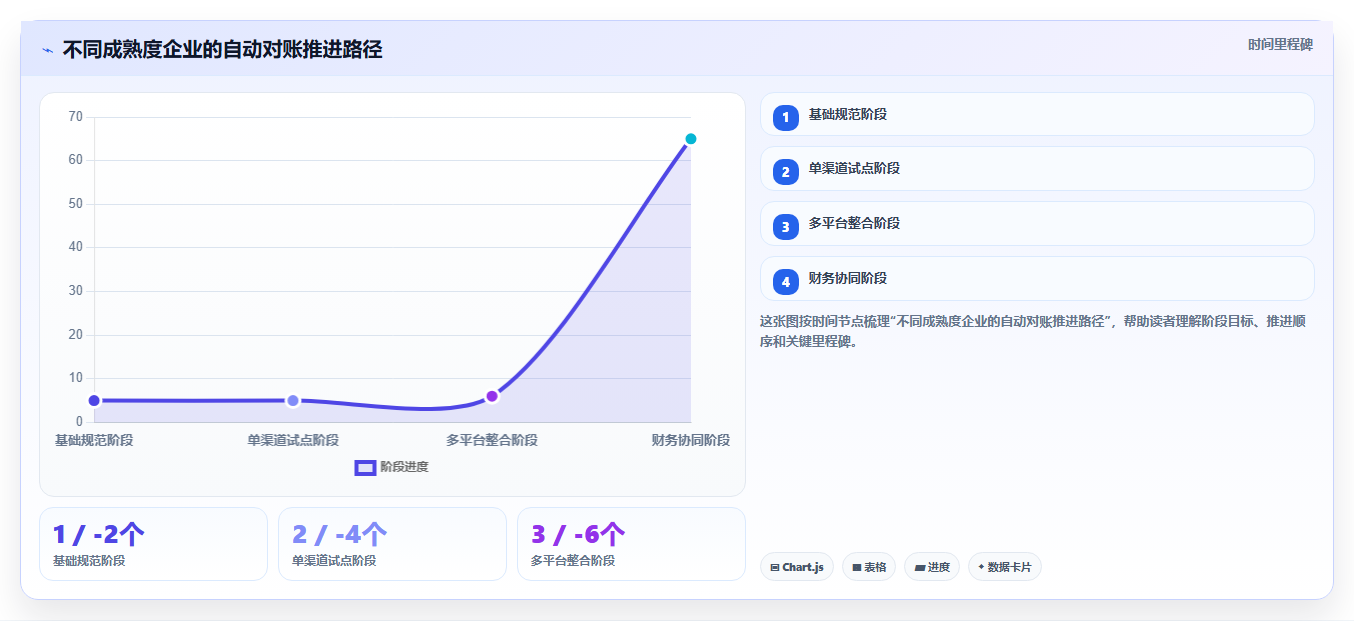The width and height of the screenshot is (1354, 621).
Task: Click the chart data point for 单渠道试点阶段
Action: pos(293,400)
